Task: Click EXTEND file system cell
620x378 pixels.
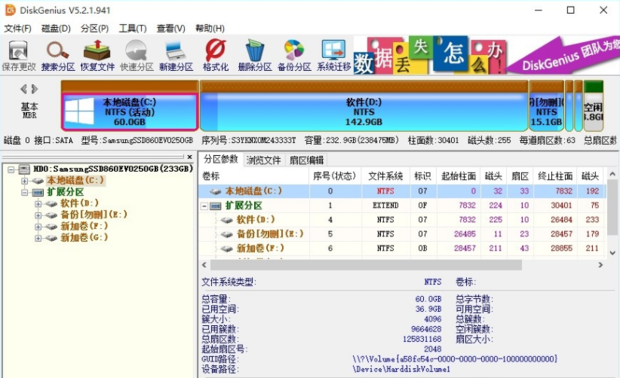Action: 386,206
